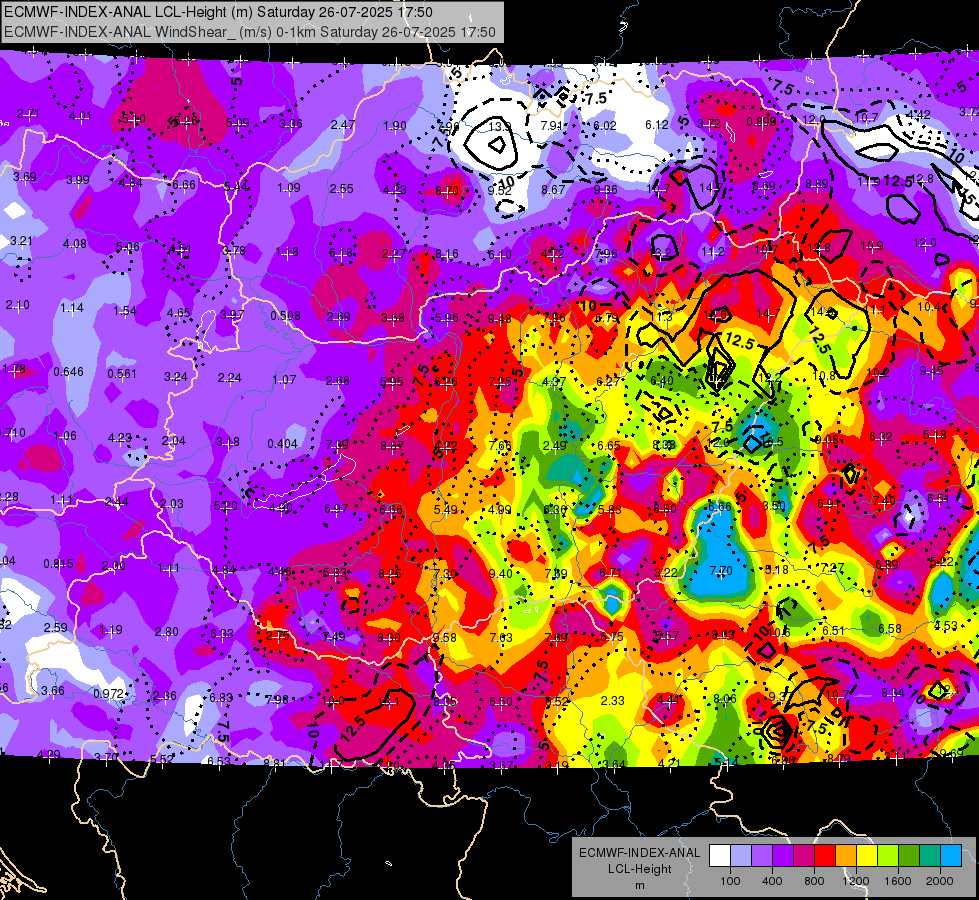Viewport: 979px width, 900px height.
Task: Click the '400' legend tick label
Action: coord(772,881)
